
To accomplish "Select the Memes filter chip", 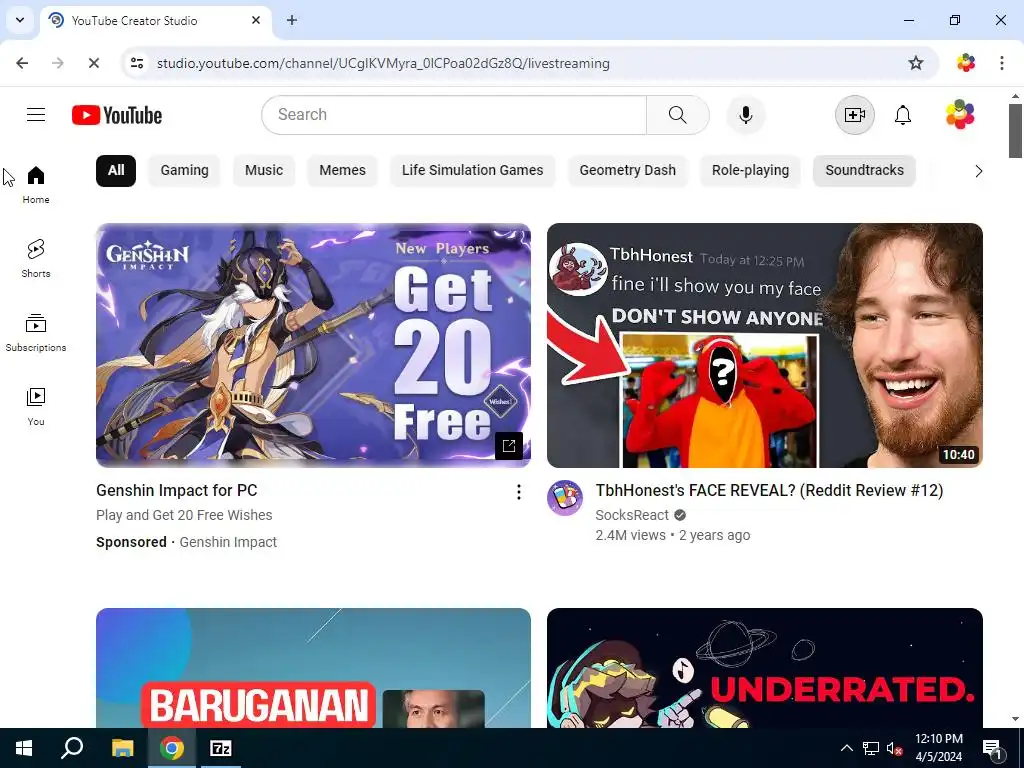I will pyautogui.click(x=342, y=170).
